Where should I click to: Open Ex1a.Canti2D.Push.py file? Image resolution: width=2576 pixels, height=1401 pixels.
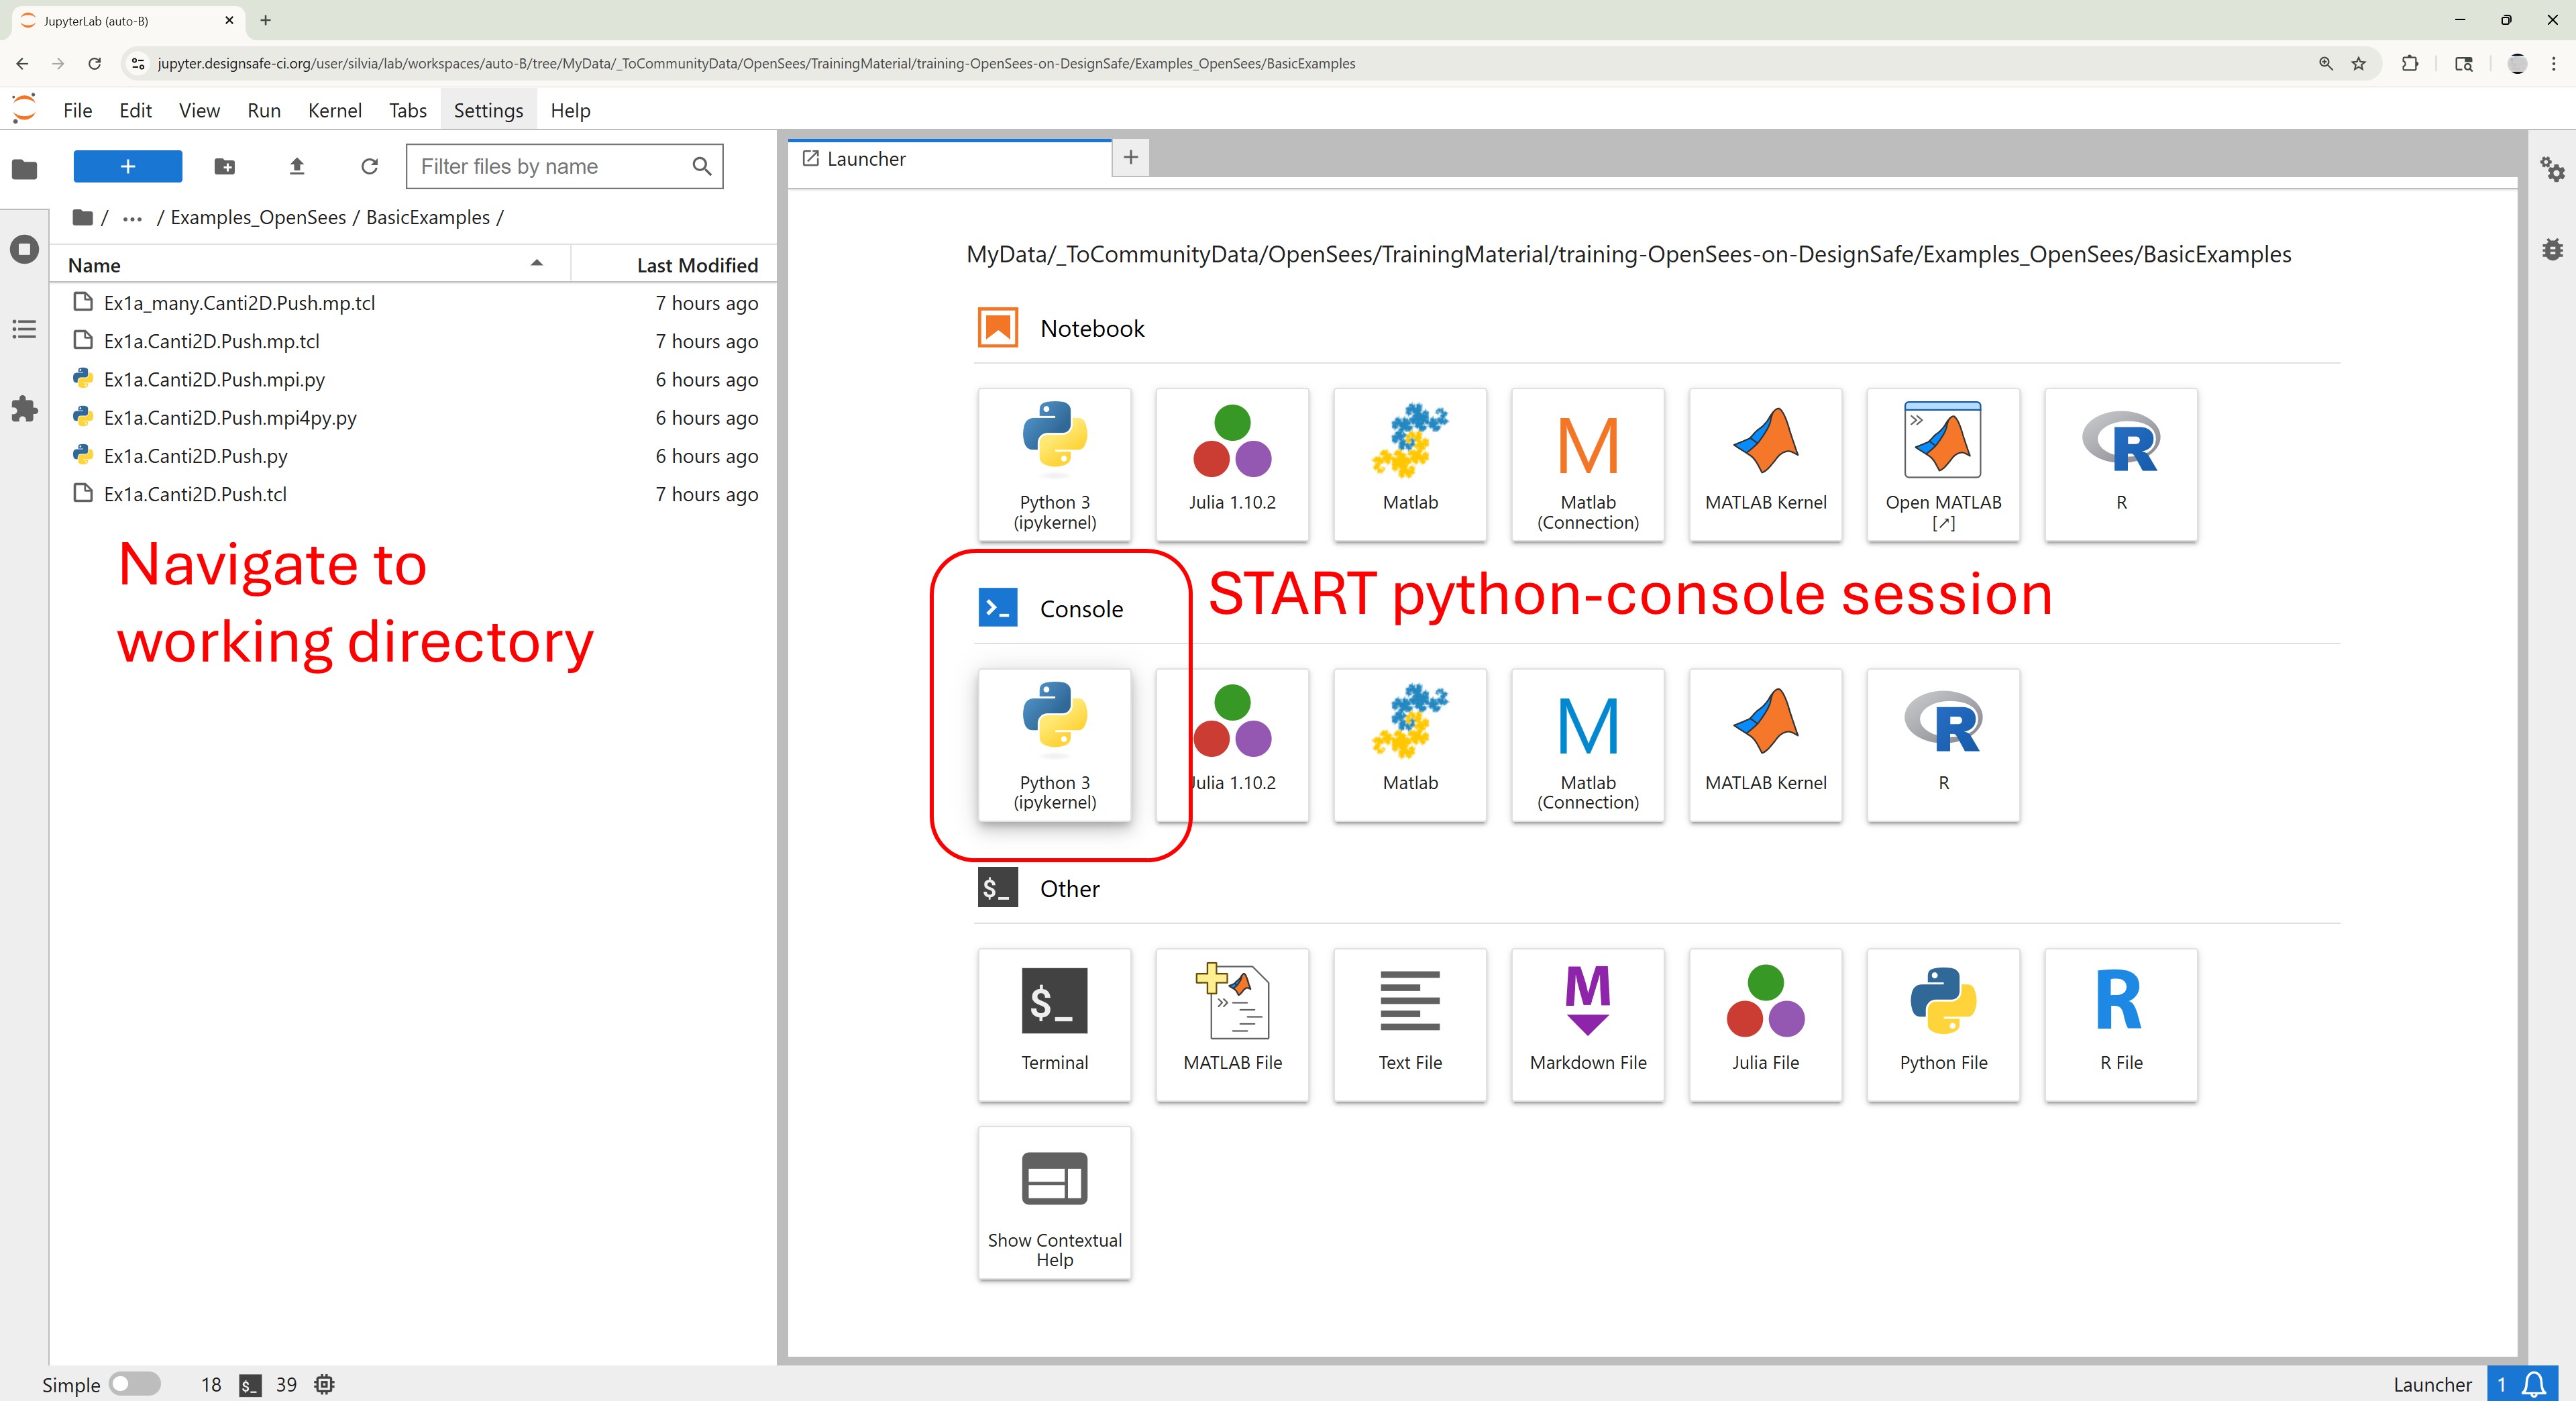tap(195, 456)
